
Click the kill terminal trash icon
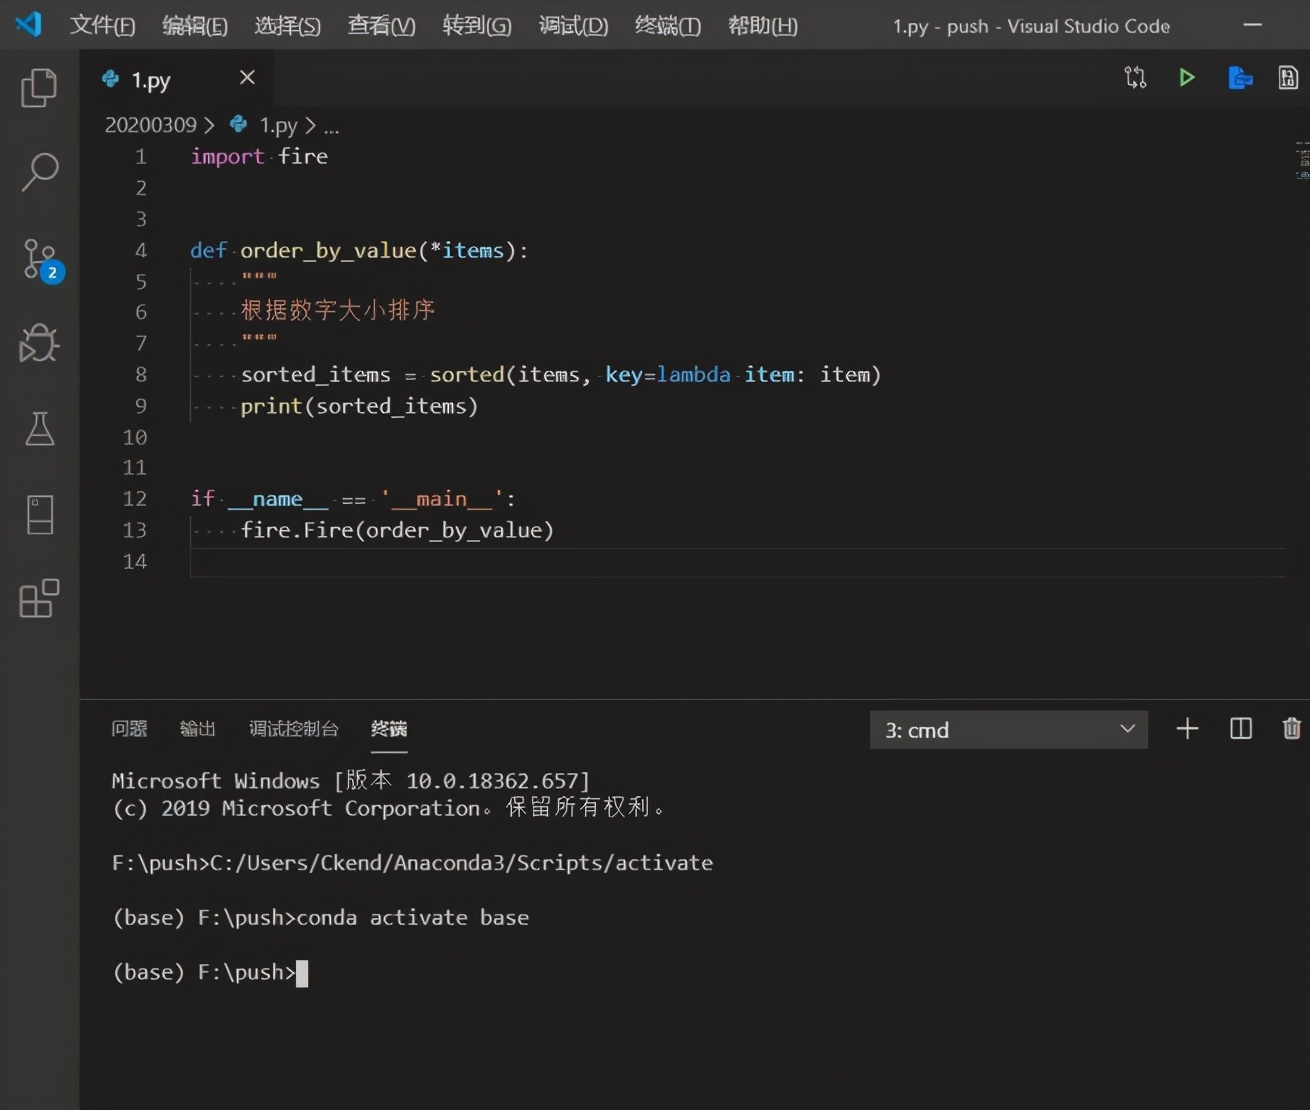[1291, 729]
